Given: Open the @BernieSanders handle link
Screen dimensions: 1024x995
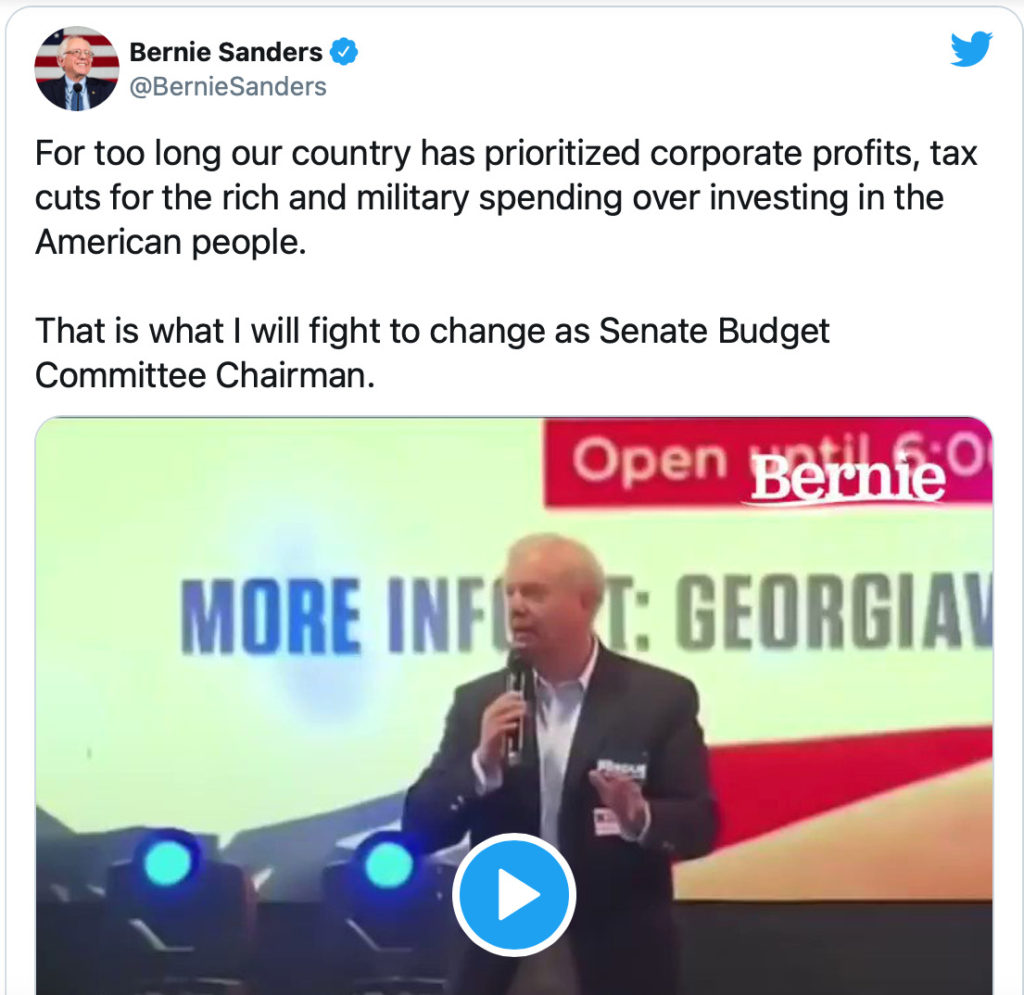Looking at the screenshot, I should (x=228, y=87).
